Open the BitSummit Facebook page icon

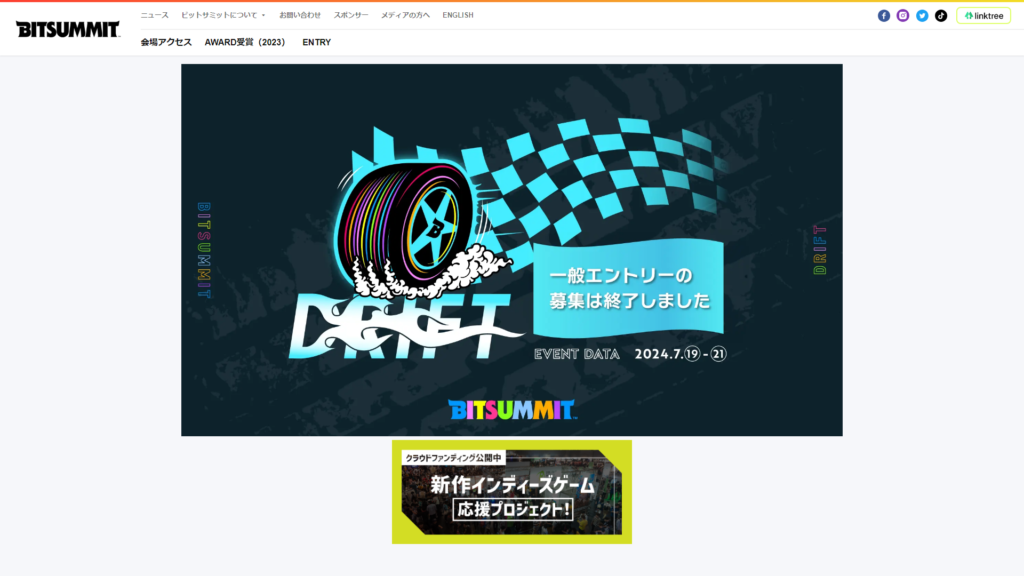(x=884, y=16)
